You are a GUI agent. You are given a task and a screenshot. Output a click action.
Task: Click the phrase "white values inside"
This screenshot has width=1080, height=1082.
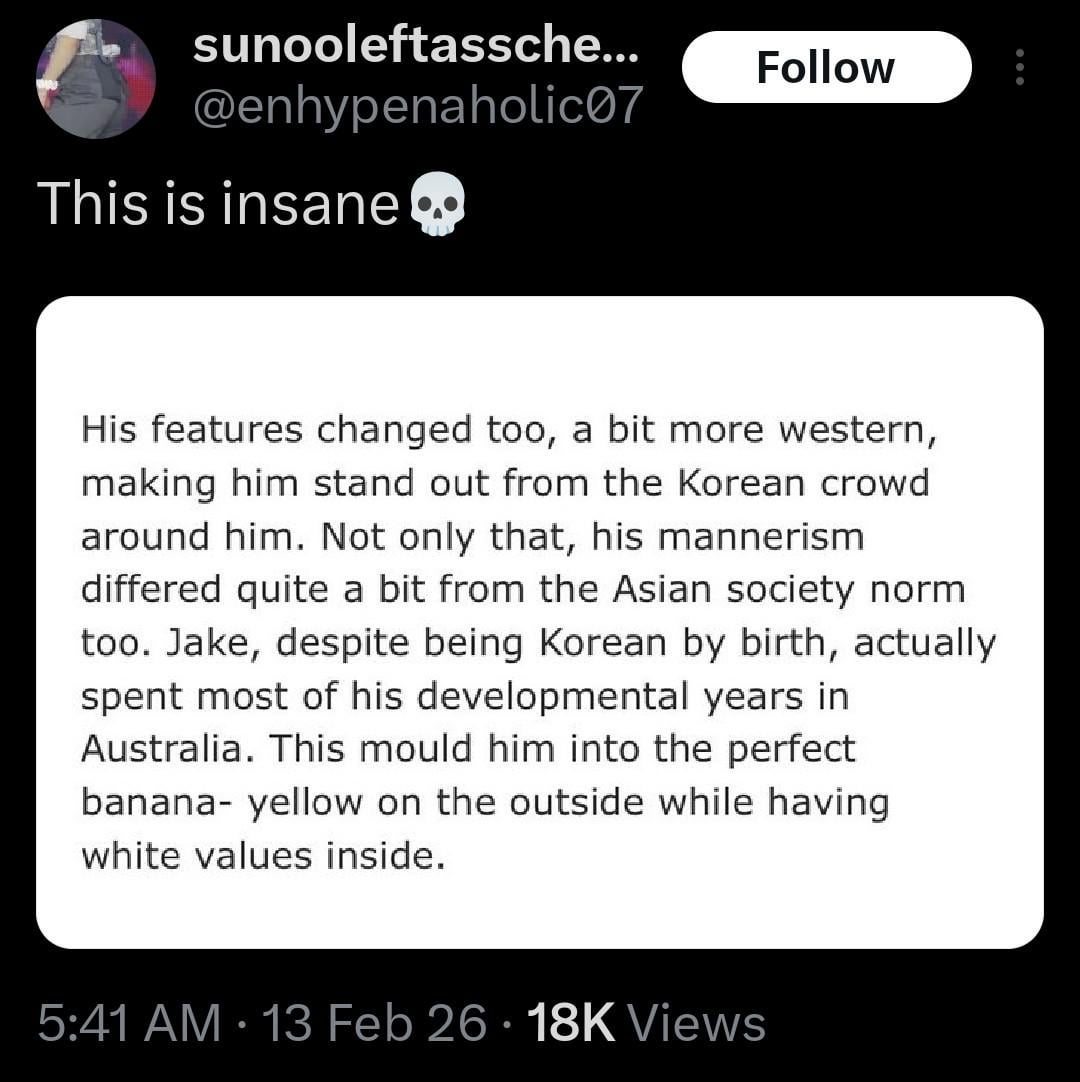(261, 856)
